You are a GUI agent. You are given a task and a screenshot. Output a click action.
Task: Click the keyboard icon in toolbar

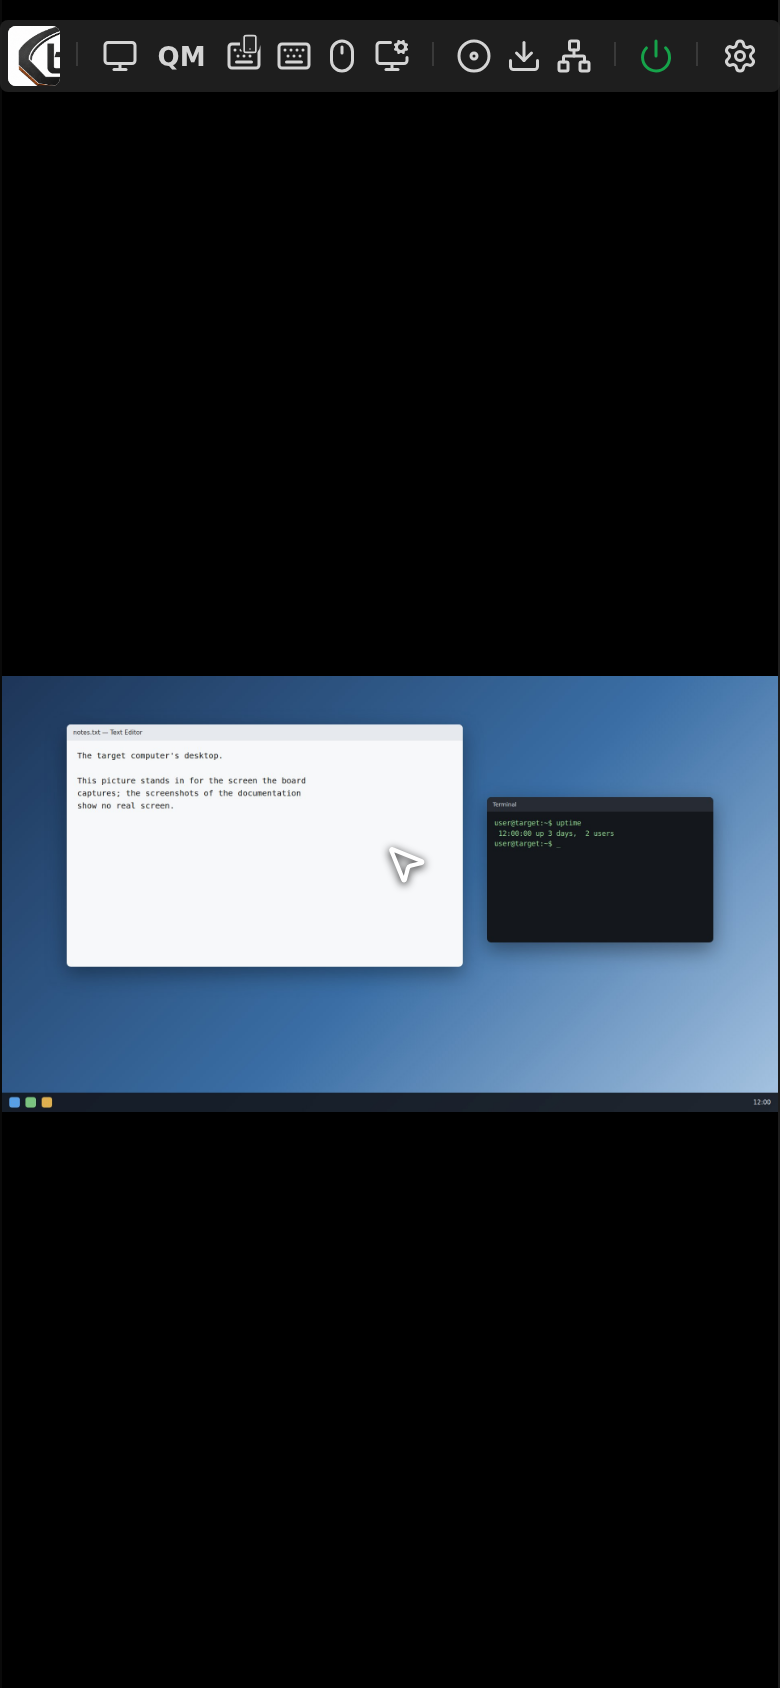(x=294, y=56)
